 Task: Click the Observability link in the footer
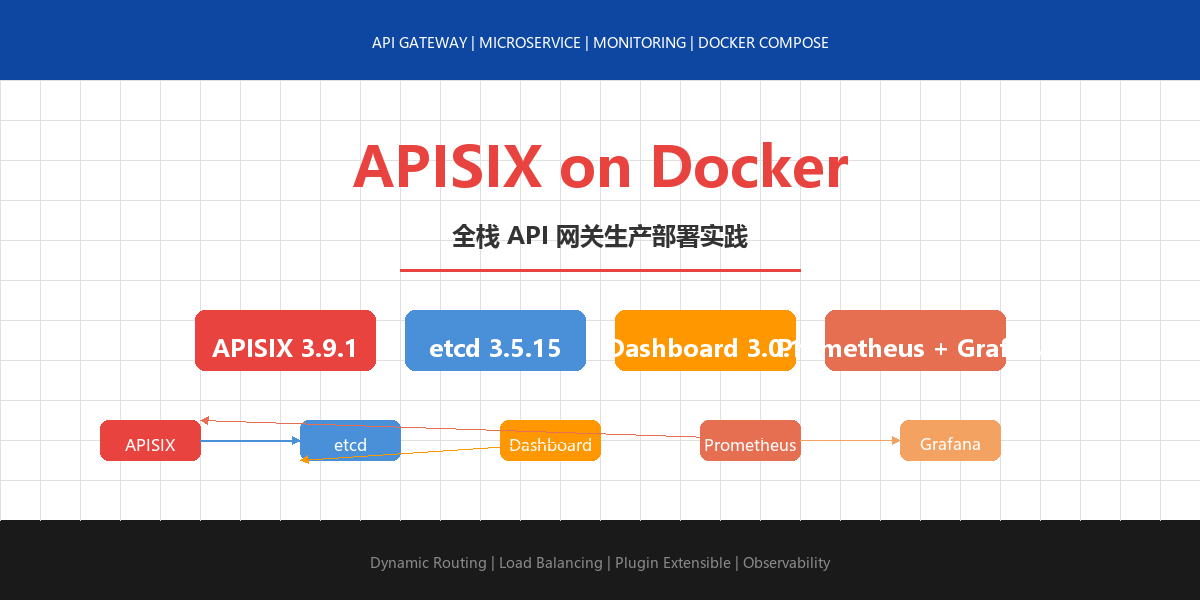[786, 563]
